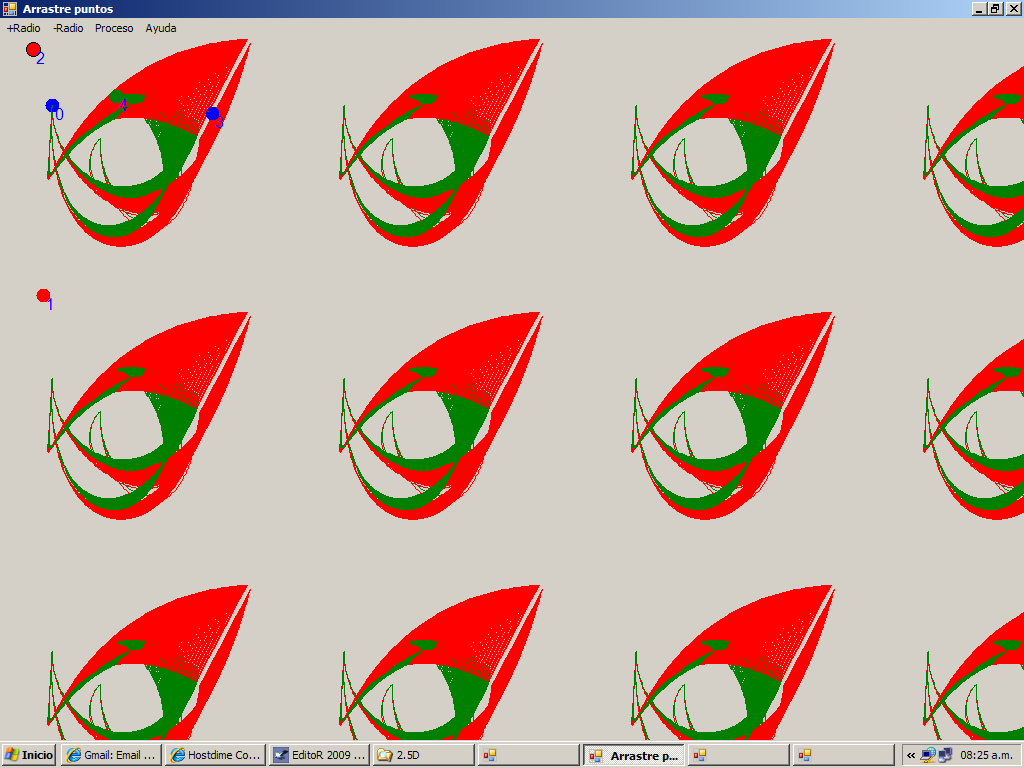Select the blue control point labeled 3

[x=213, y=114]
